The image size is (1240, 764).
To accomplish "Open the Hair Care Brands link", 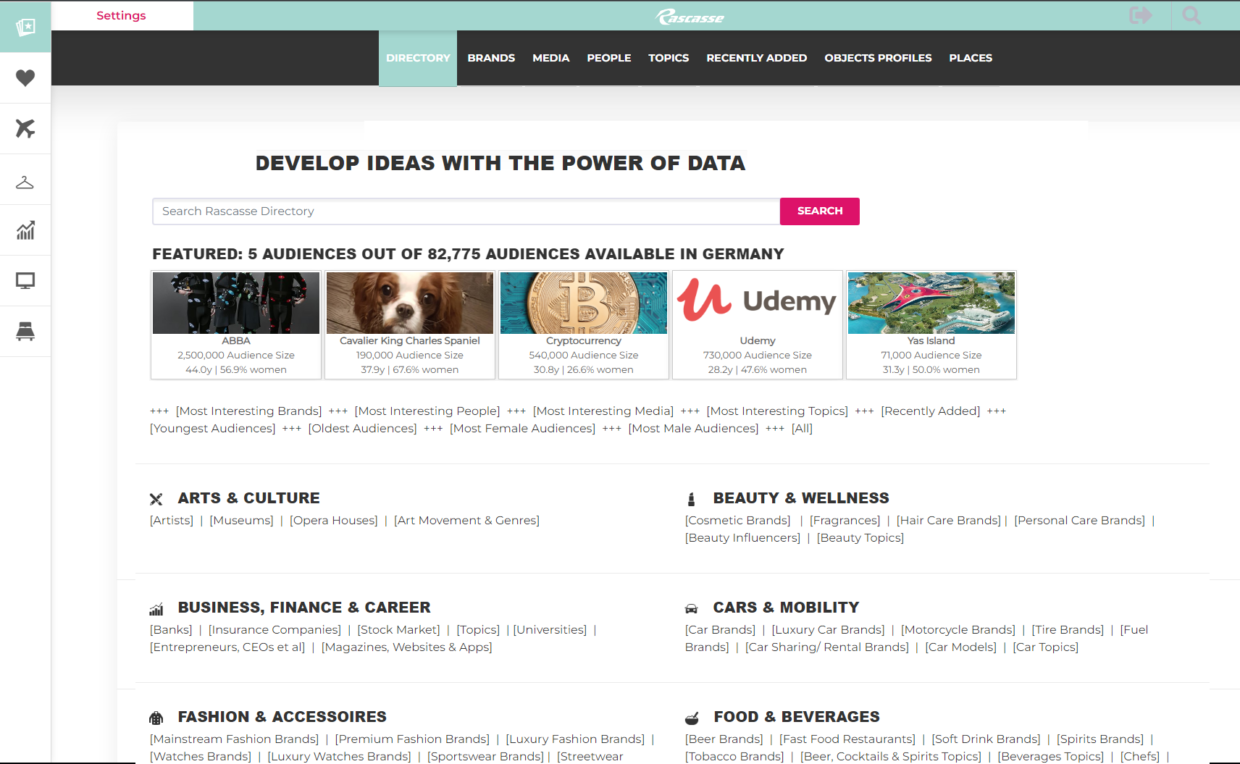I will [x=949, y=520].
